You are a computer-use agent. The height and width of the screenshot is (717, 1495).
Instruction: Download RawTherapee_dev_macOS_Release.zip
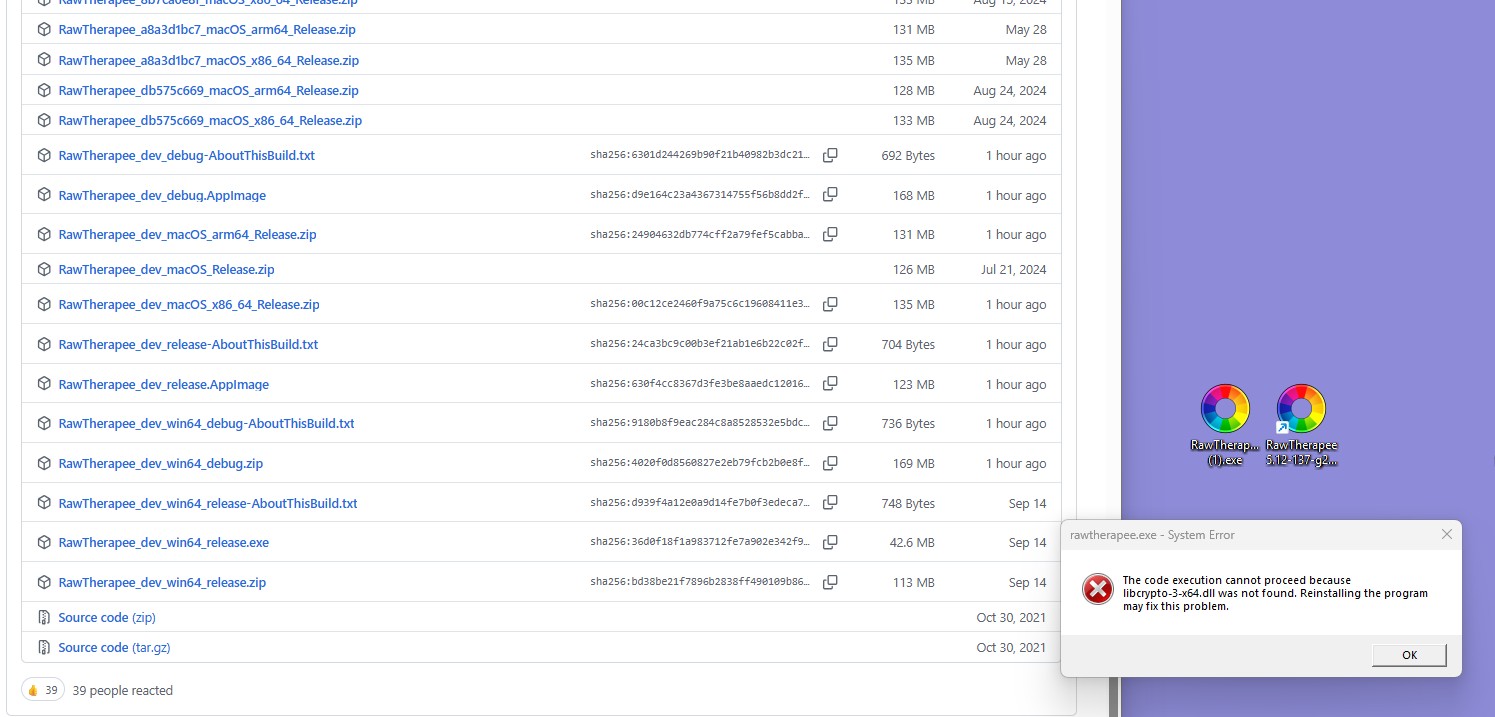167,270
